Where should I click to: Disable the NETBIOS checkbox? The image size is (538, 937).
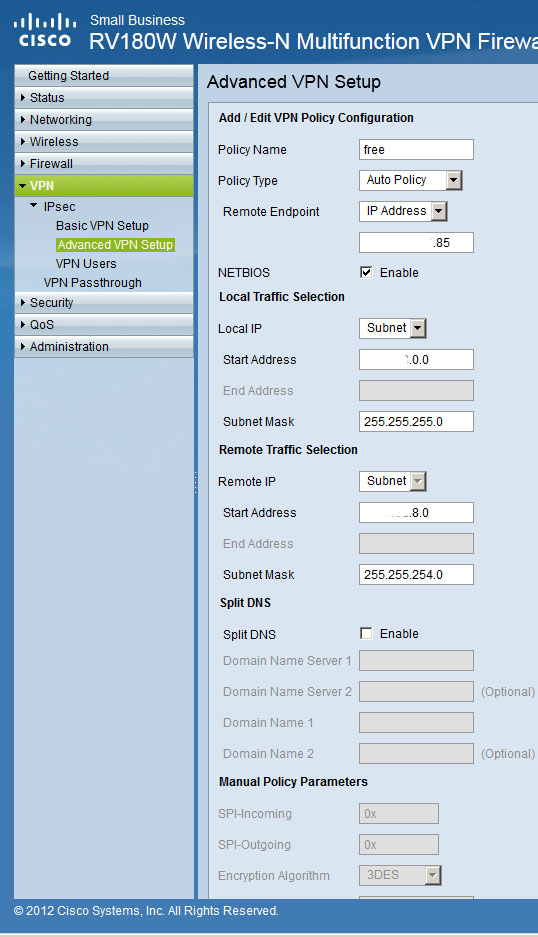point(366,272)
